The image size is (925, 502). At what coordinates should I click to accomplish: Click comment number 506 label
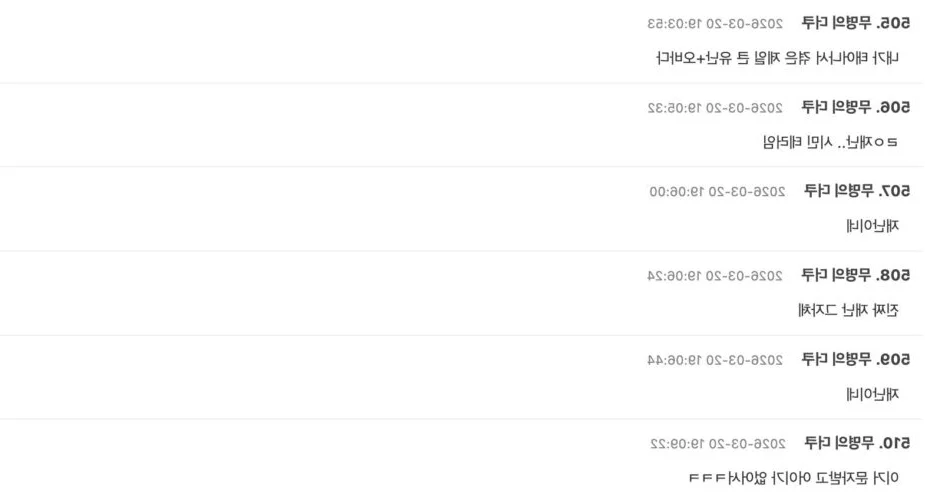pyautogui.click(x=893, y=107)
